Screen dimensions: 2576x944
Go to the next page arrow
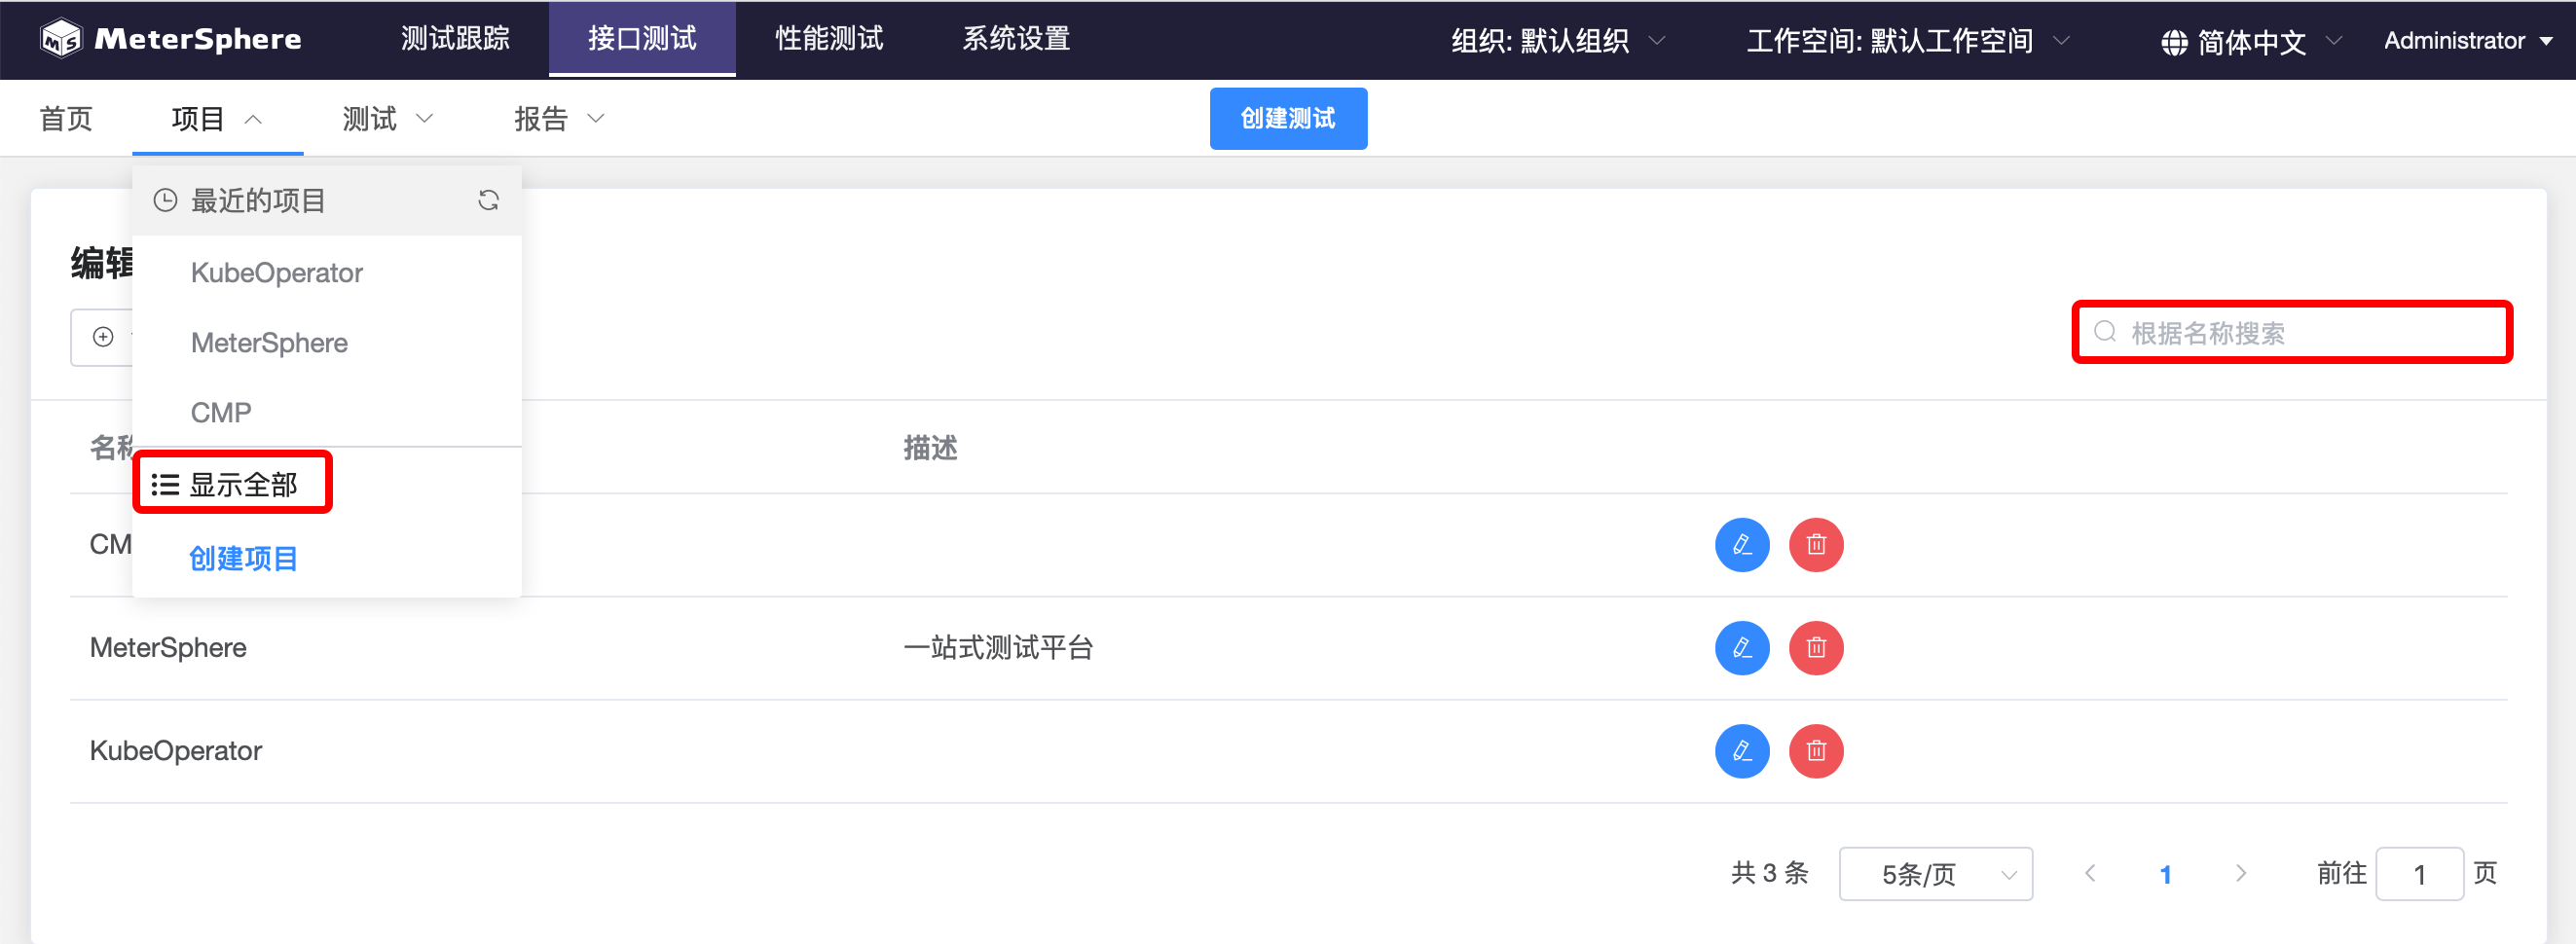pyautogui.click(x=2241, y=873)
